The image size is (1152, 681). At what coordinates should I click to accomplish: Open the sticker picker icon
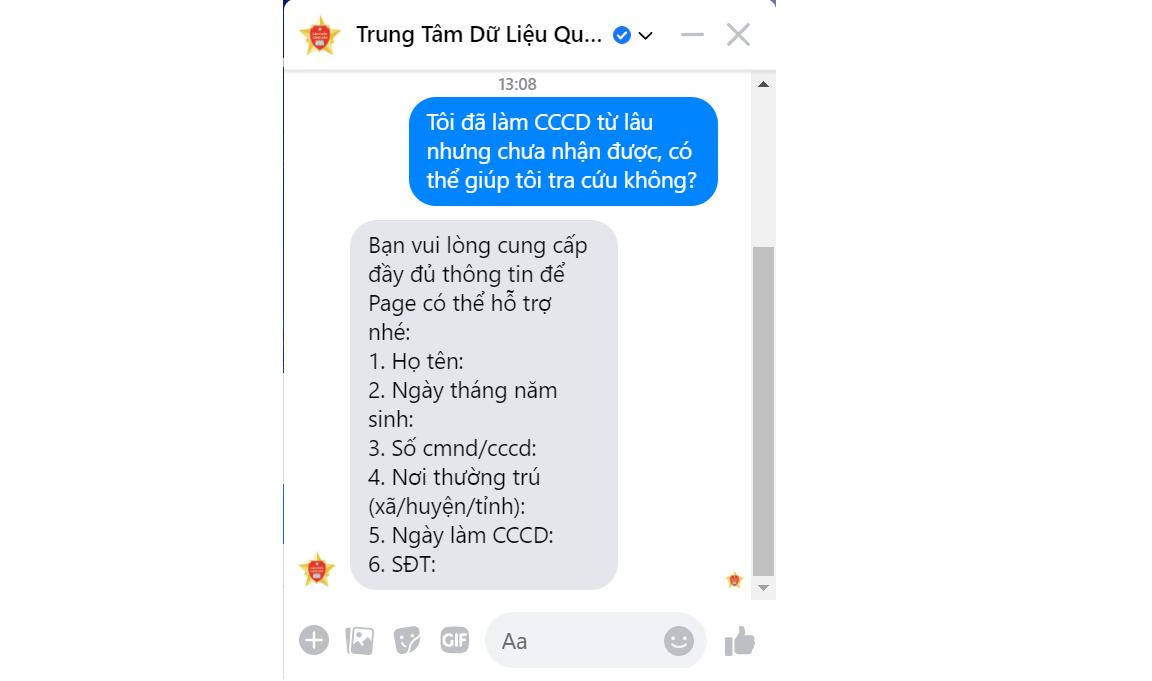point(407,641)
